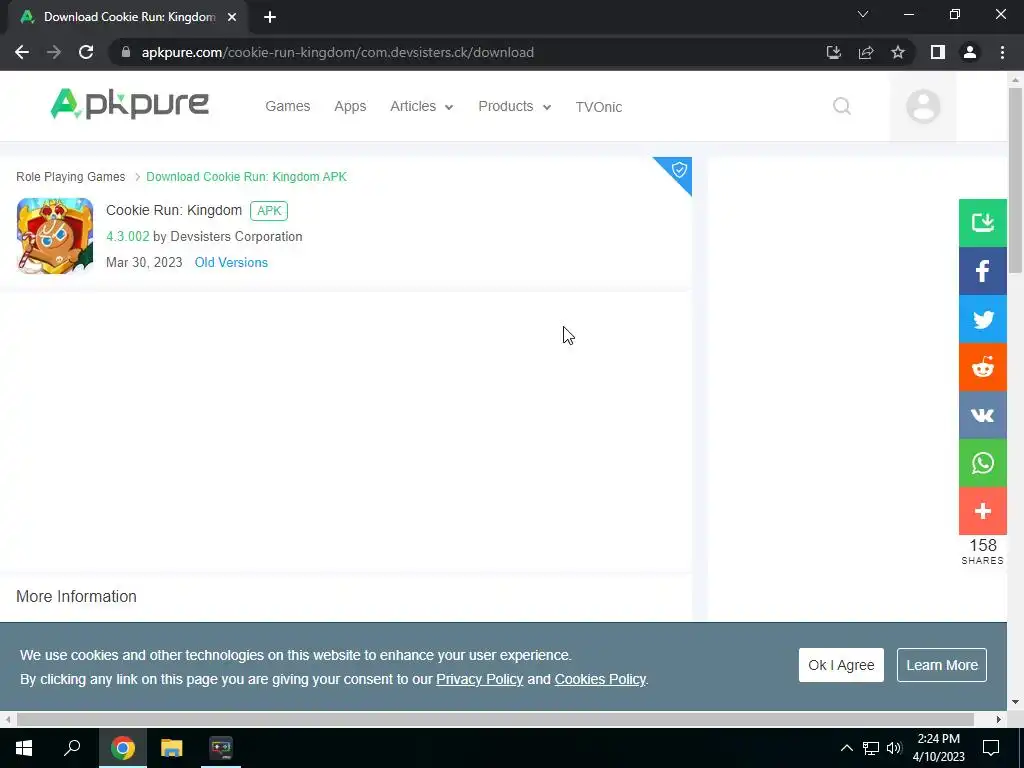Share page via VK button
The width and height of the screenshot is (1024, 768).
pyautogui.click(x=982, y=415)
